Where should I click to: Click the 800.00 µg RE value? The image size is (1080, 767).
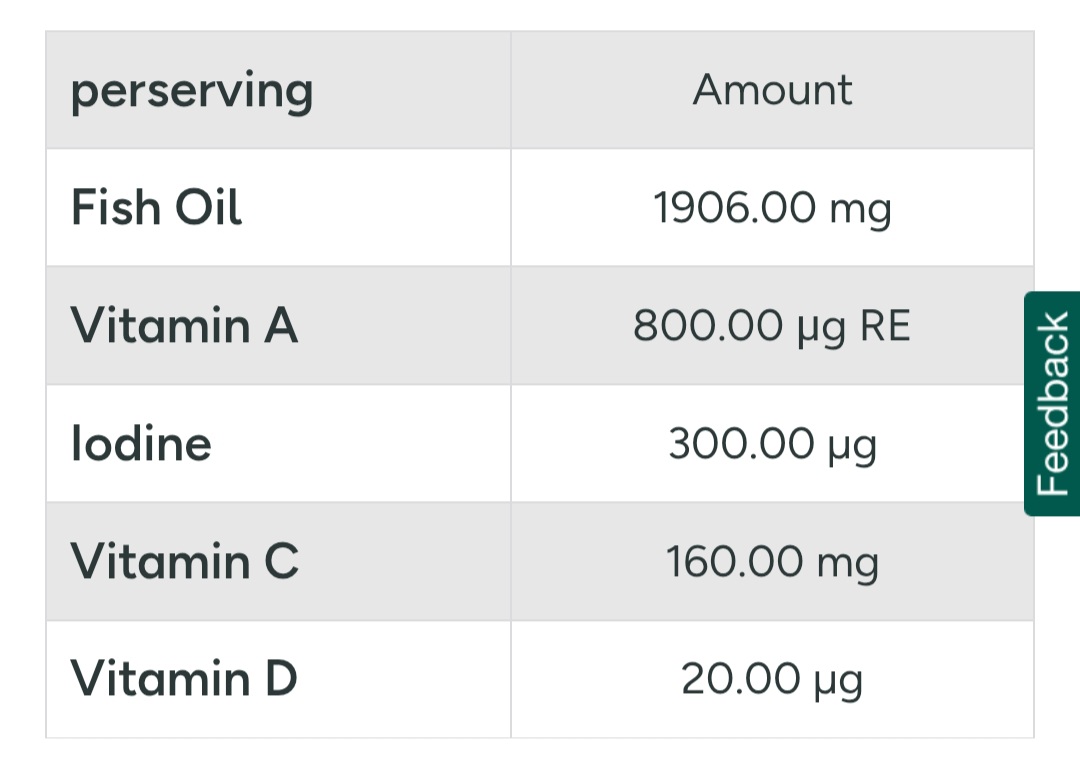[772, 326]
